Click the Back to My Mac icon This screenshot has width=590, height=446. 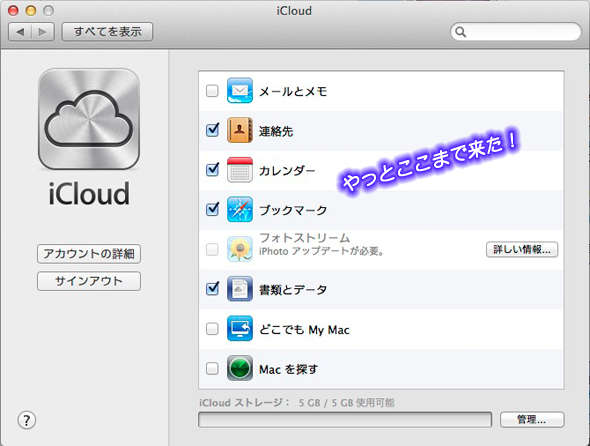click(240, 328)
